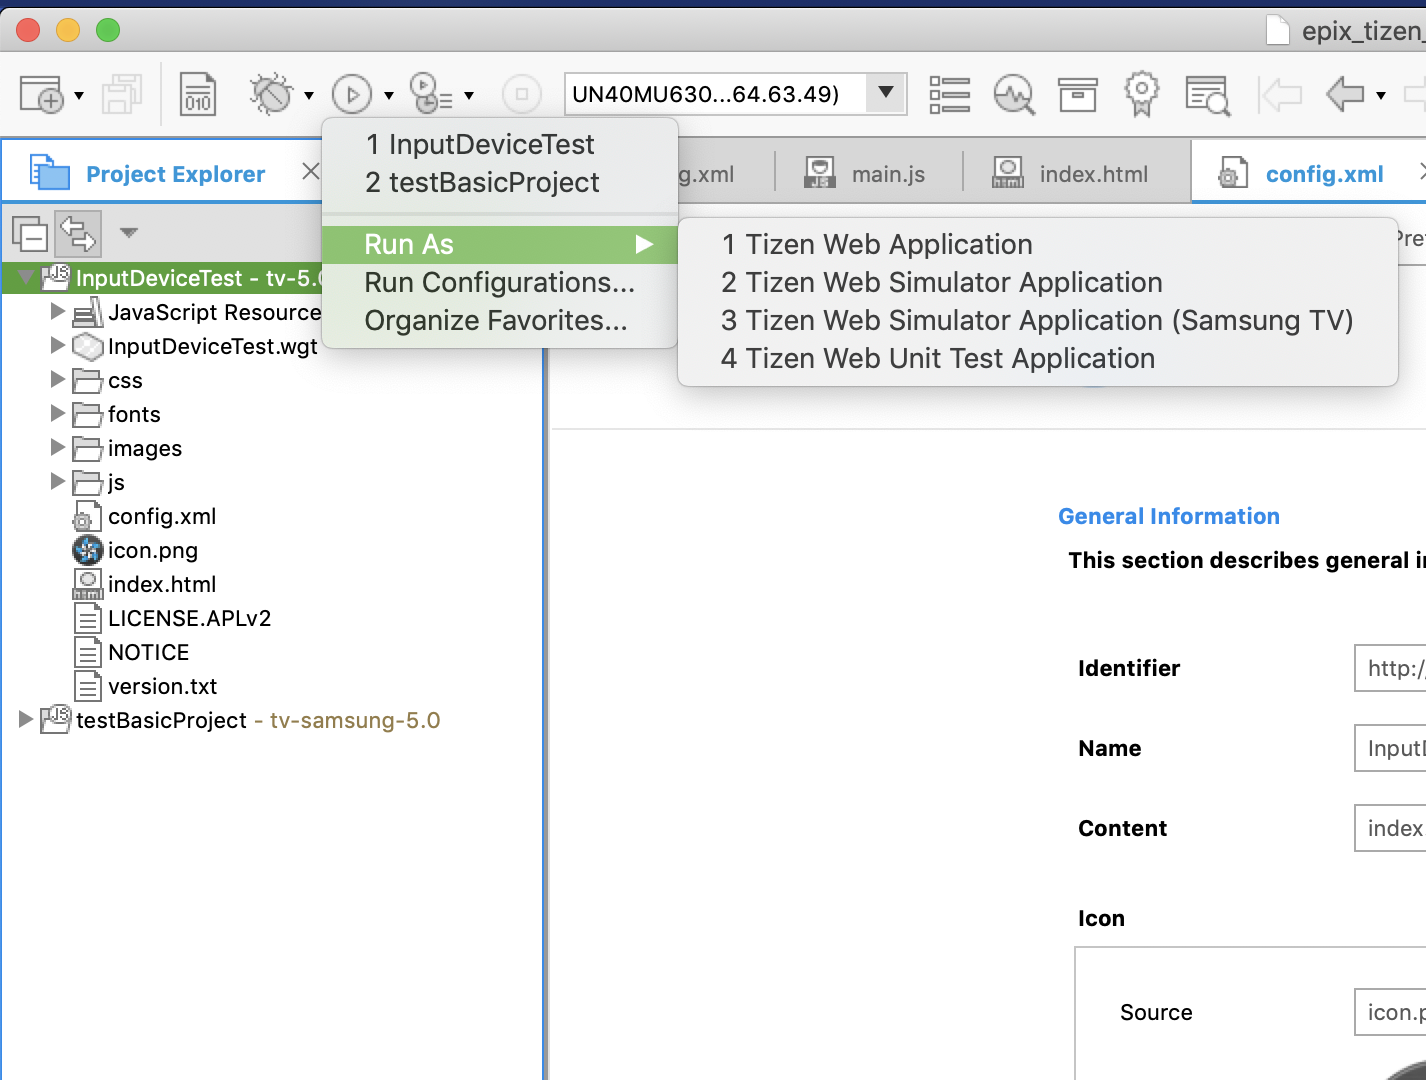Open the Run dropdown arrow

389,96
